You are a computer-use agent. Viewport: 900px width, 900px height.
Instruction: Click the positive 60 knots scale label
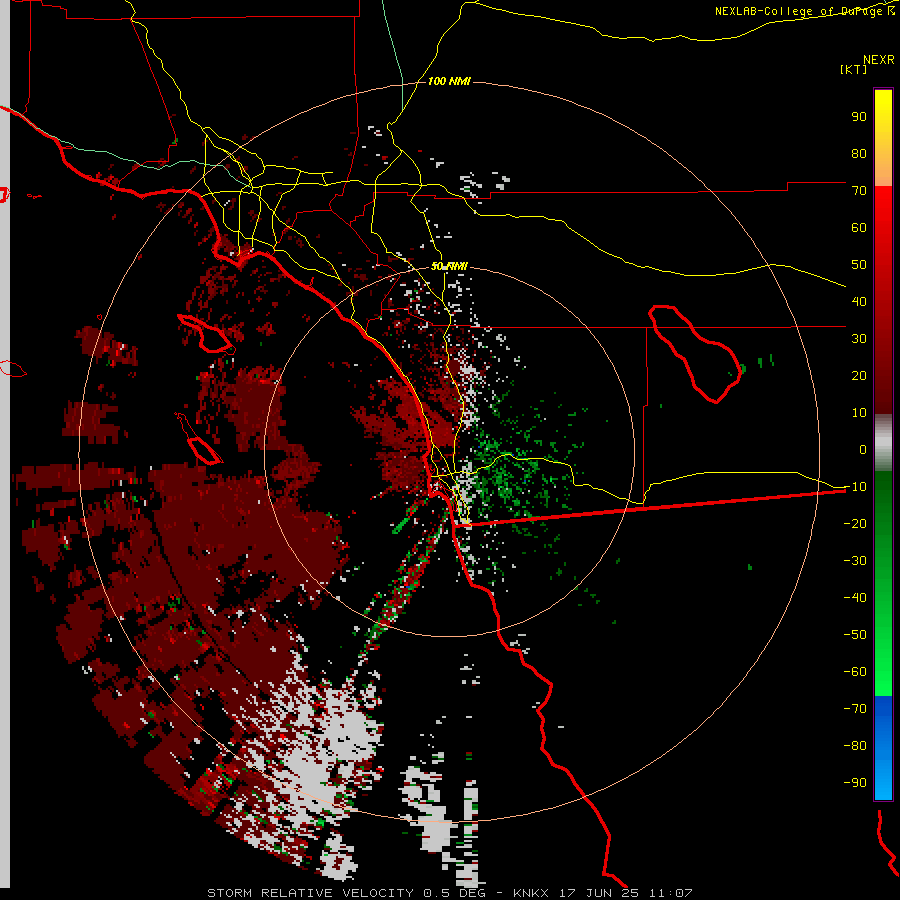859,227
